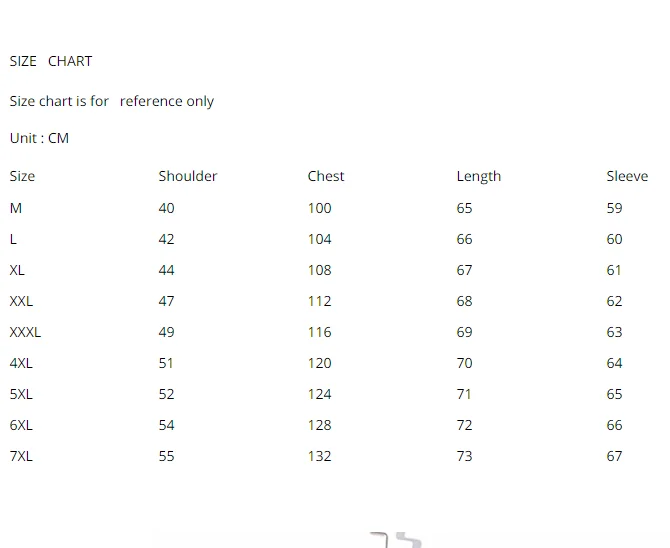Screen dimensions: 670x548
Task: Select the XXXL size row label
Action: 25,332
